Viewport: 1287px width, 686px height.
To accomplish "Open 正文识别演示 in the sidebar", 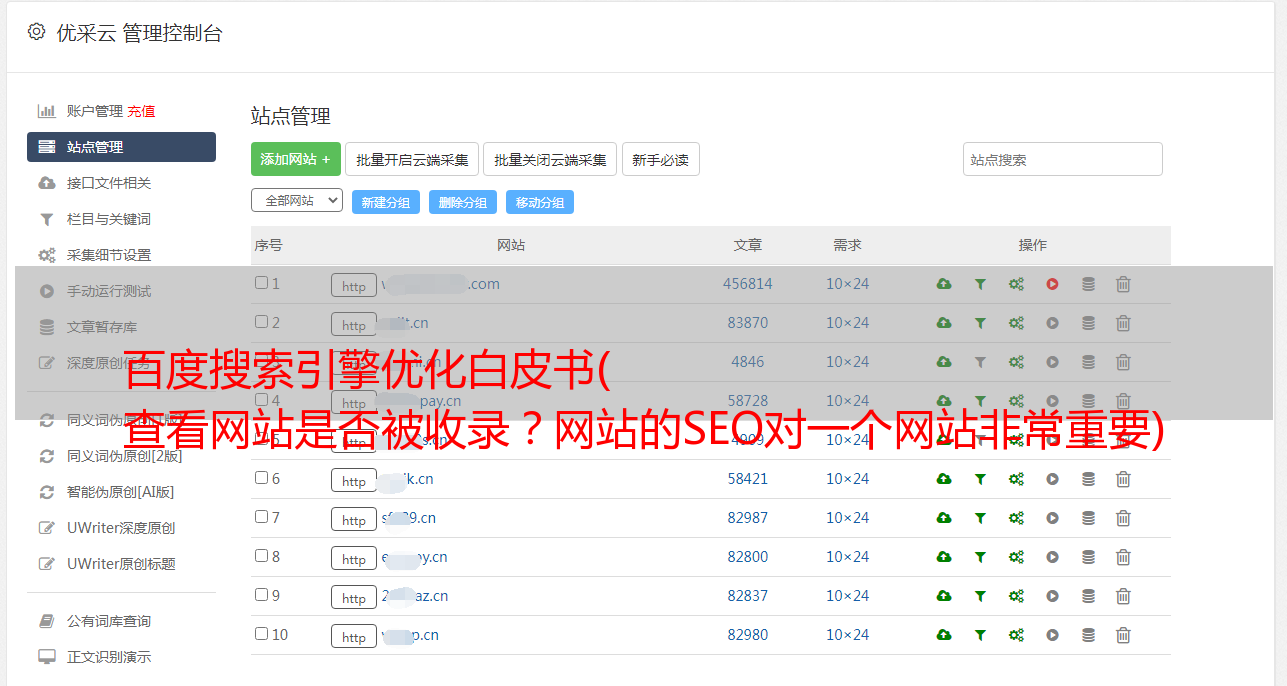I will (109, 657).
